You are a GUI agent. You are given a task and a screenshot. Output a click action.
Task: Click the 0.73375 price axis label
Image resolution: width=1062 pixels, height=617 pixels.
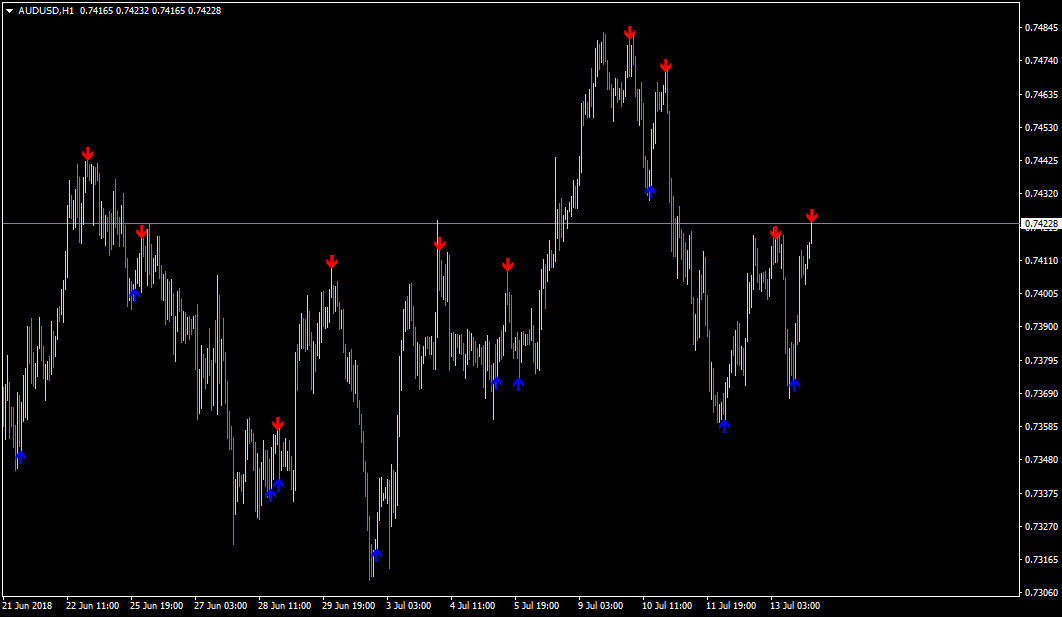(x=1041, y=494)
